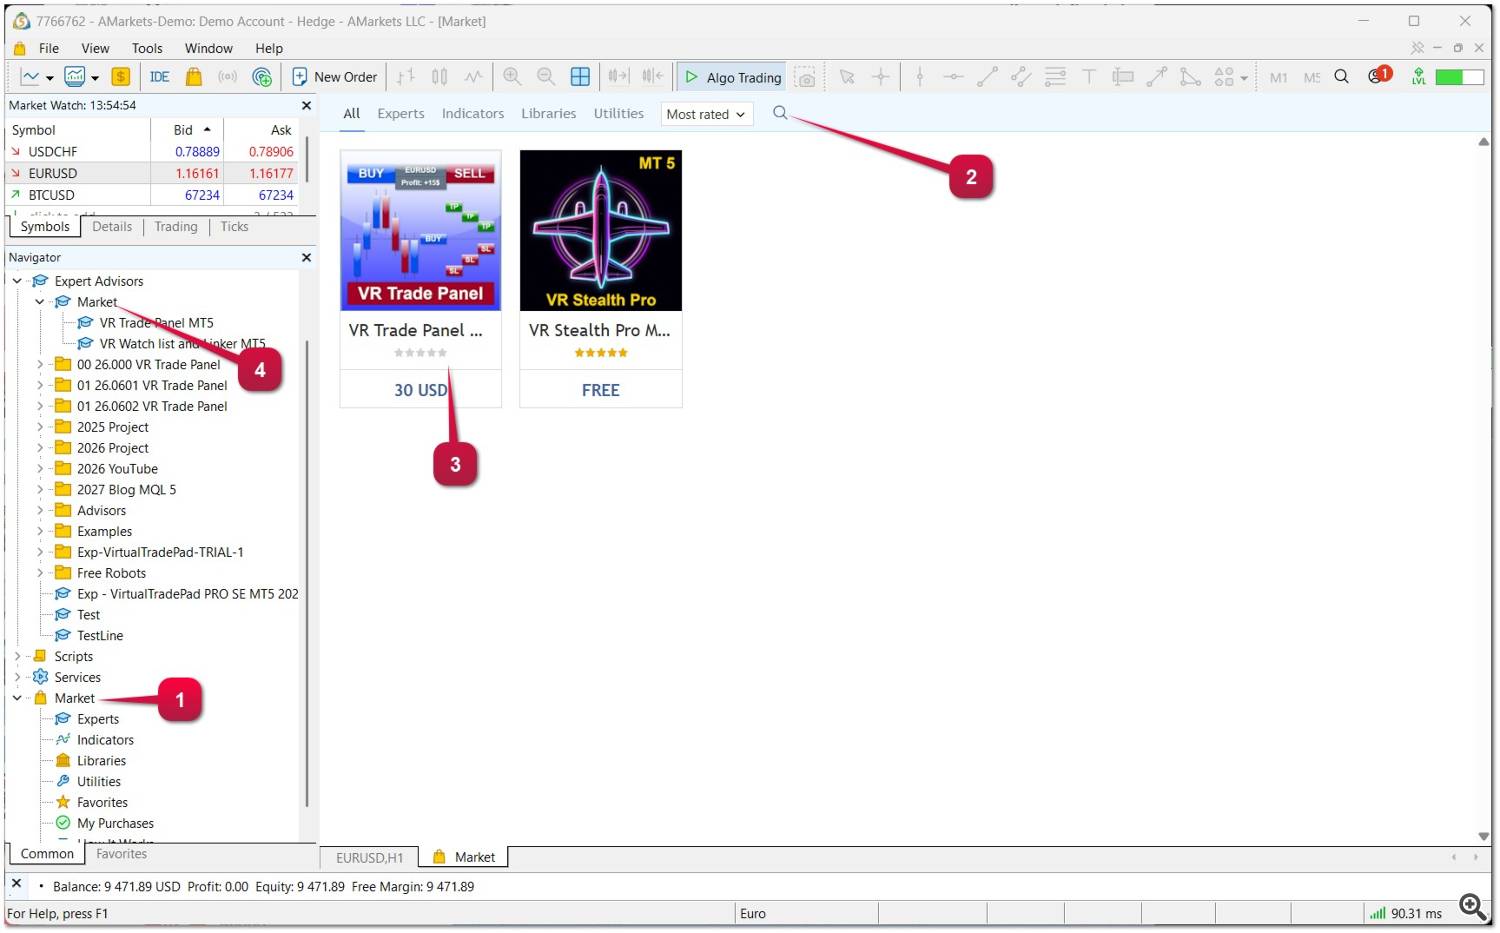Screen dimensions: 1500x933
Task: Open the VR Trade Panel product thumbnail
Action: [x=421, y=230]
